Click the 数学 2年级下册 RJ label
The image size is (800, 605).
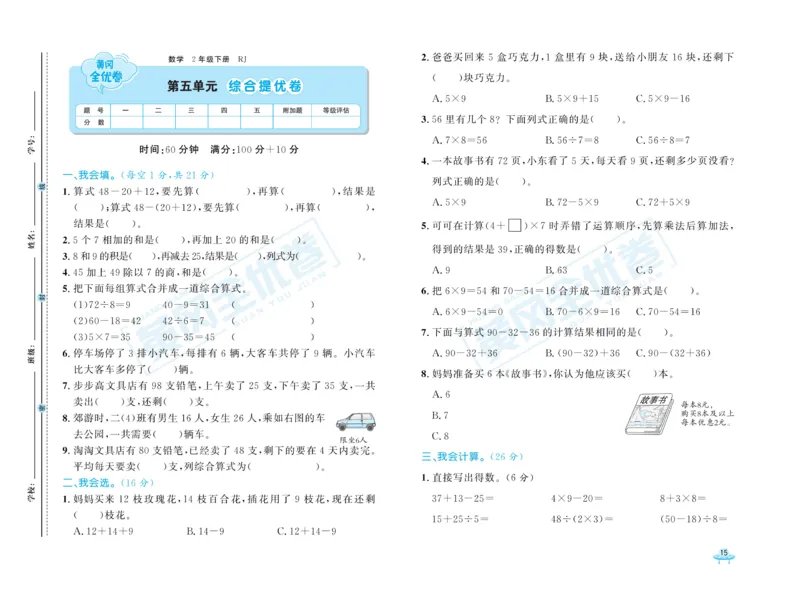[206, 58]
